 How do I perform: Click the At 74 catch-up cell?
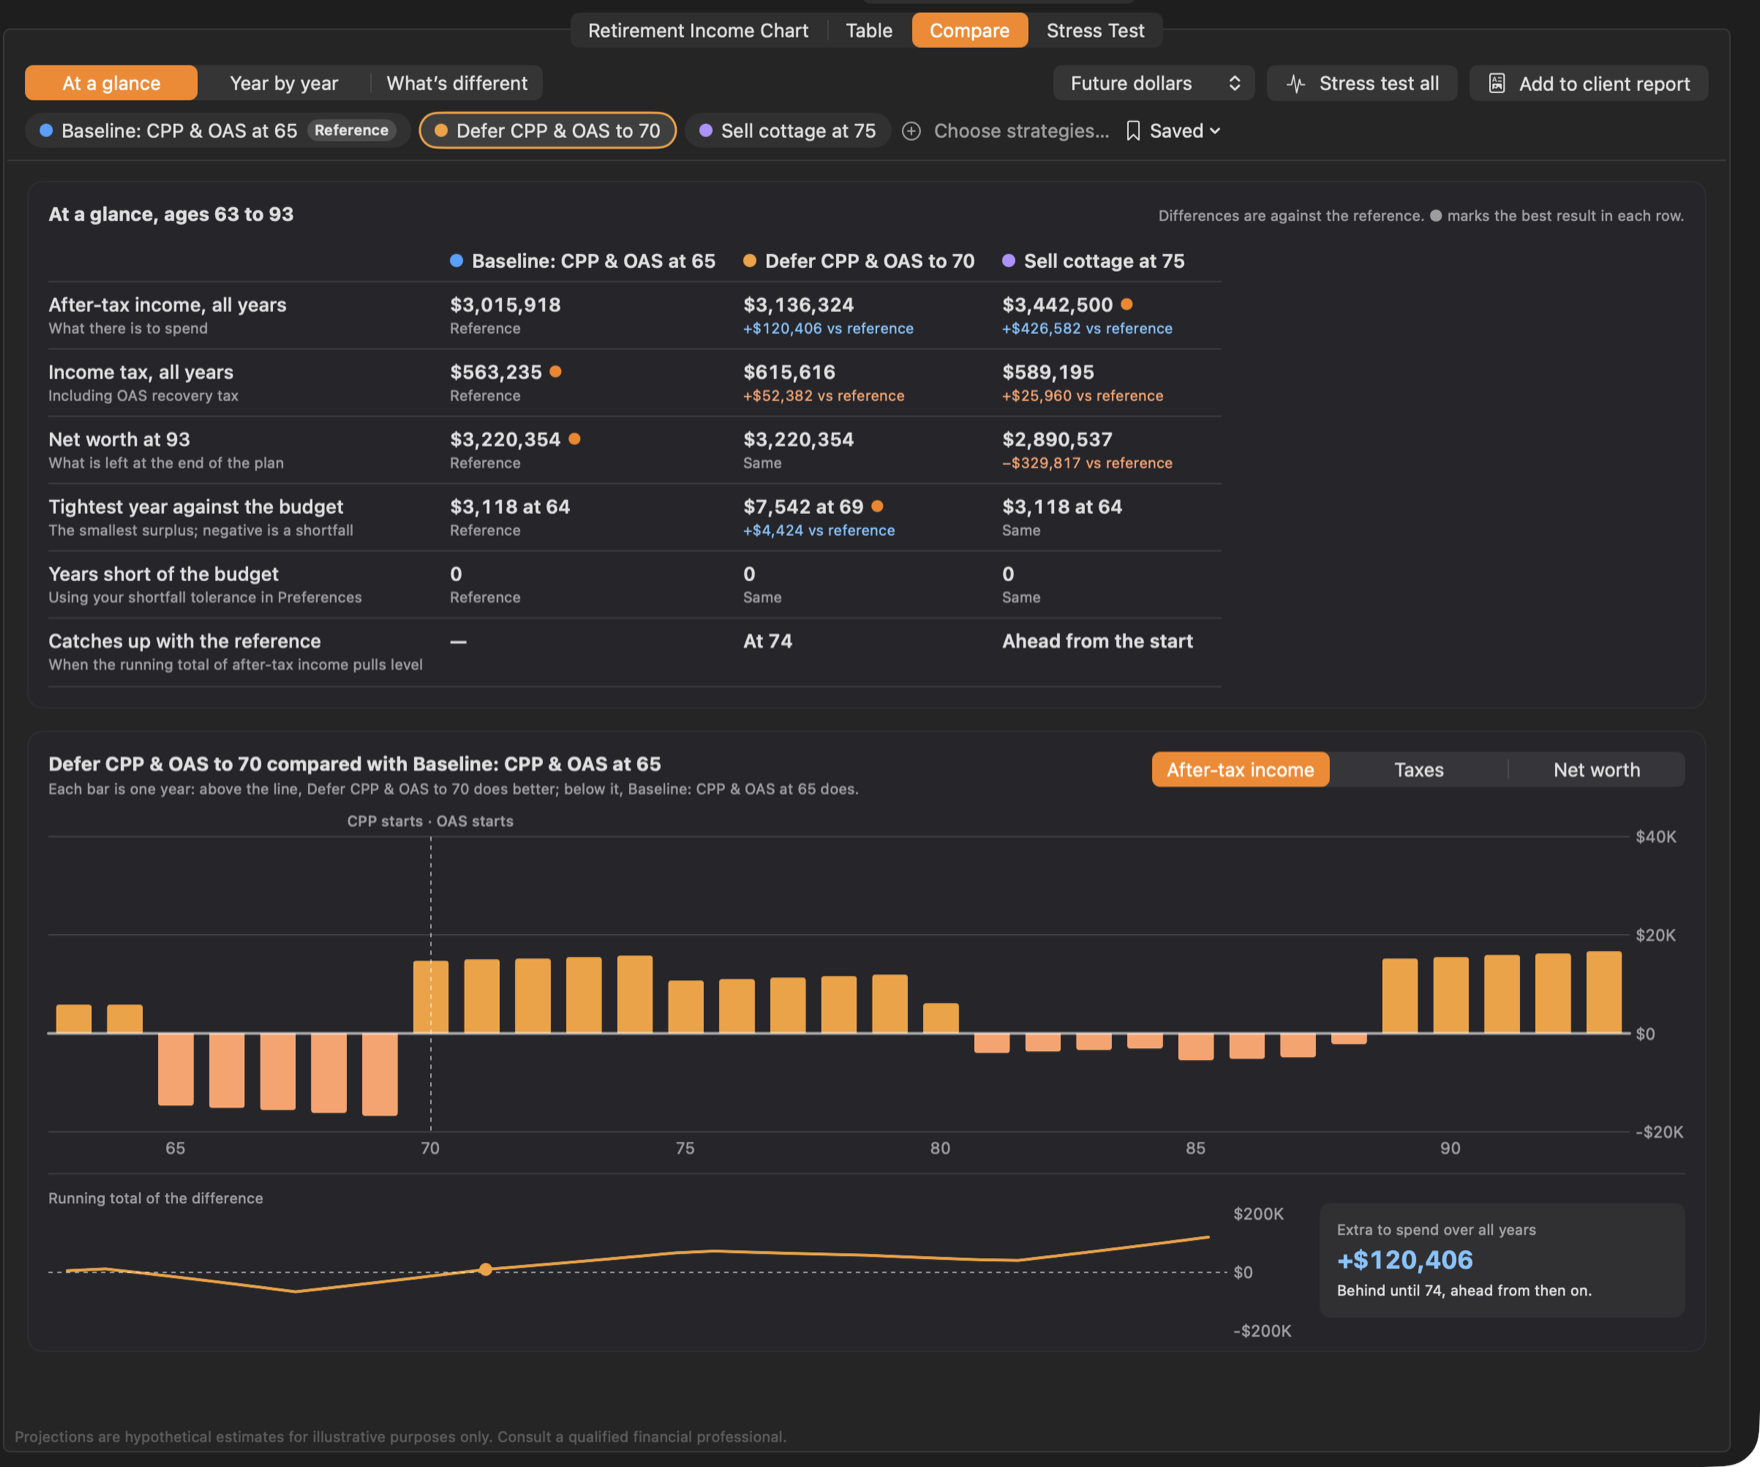click(767, 641)
